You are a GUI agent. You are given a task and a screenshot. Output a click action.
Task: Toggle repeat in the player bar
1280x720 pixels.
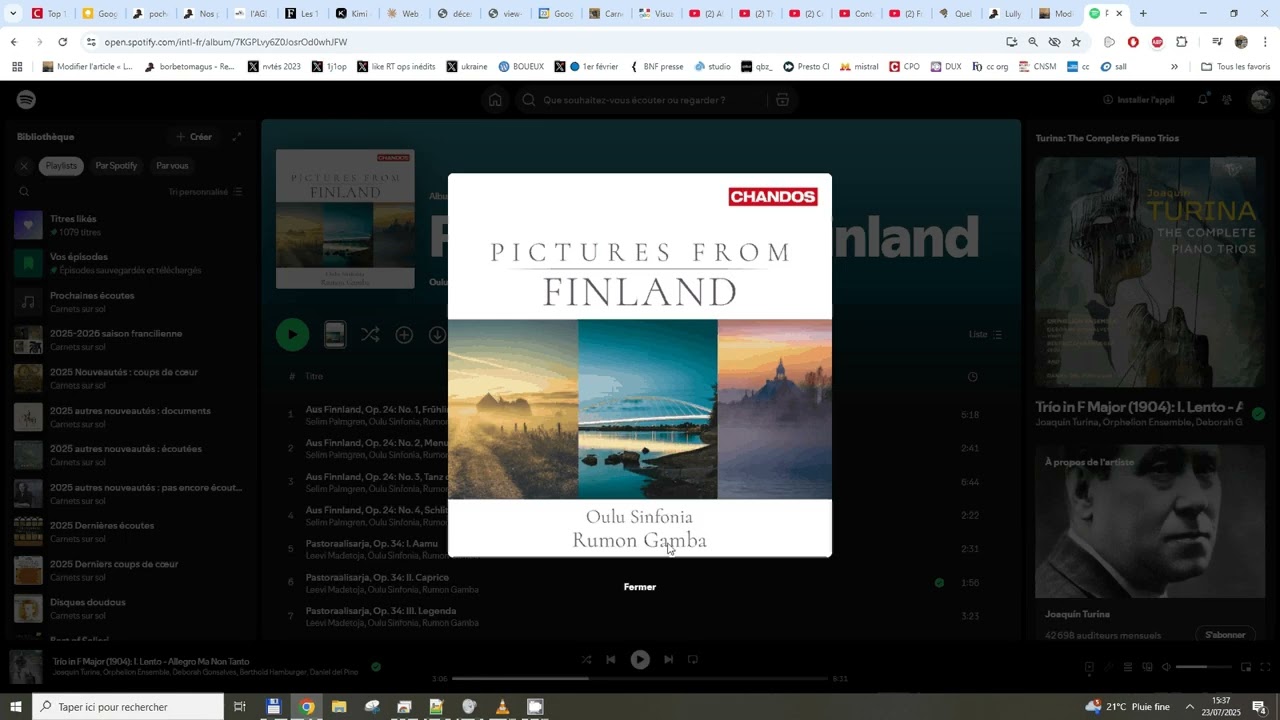tap(692, 659)
